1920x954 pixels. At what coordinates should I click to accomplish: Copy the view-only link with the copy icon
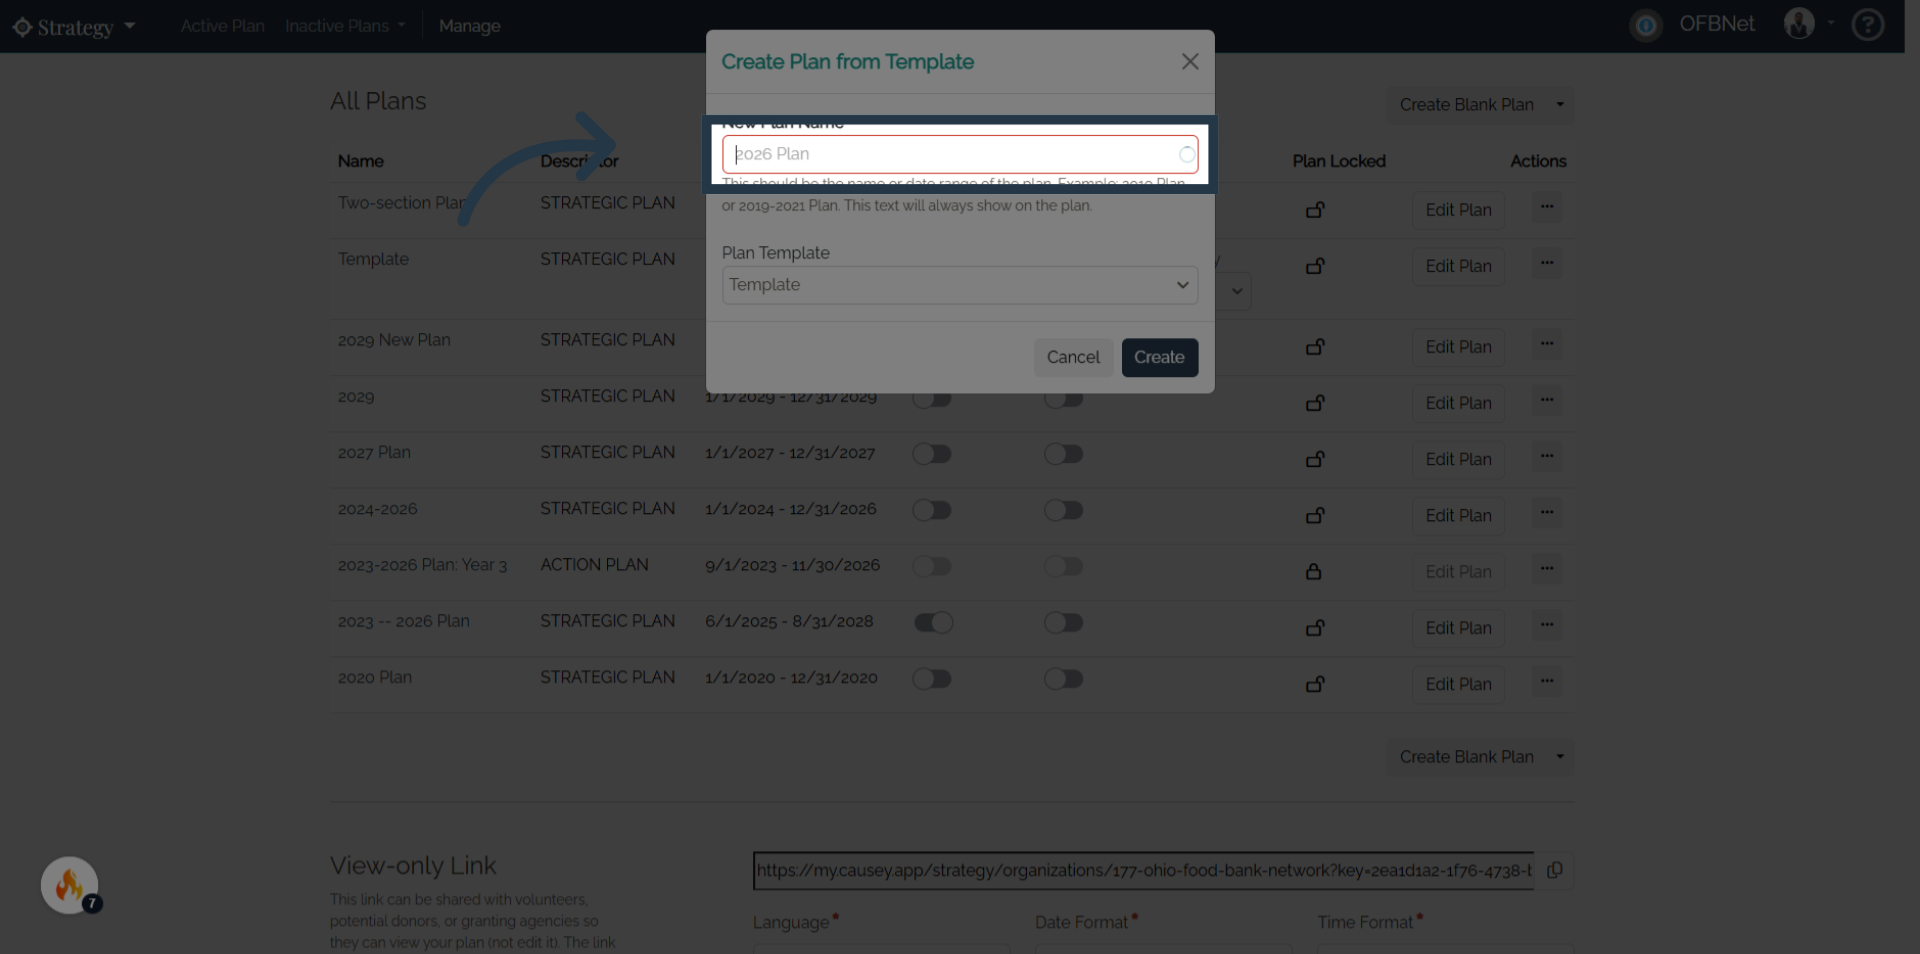(1554, 870)
